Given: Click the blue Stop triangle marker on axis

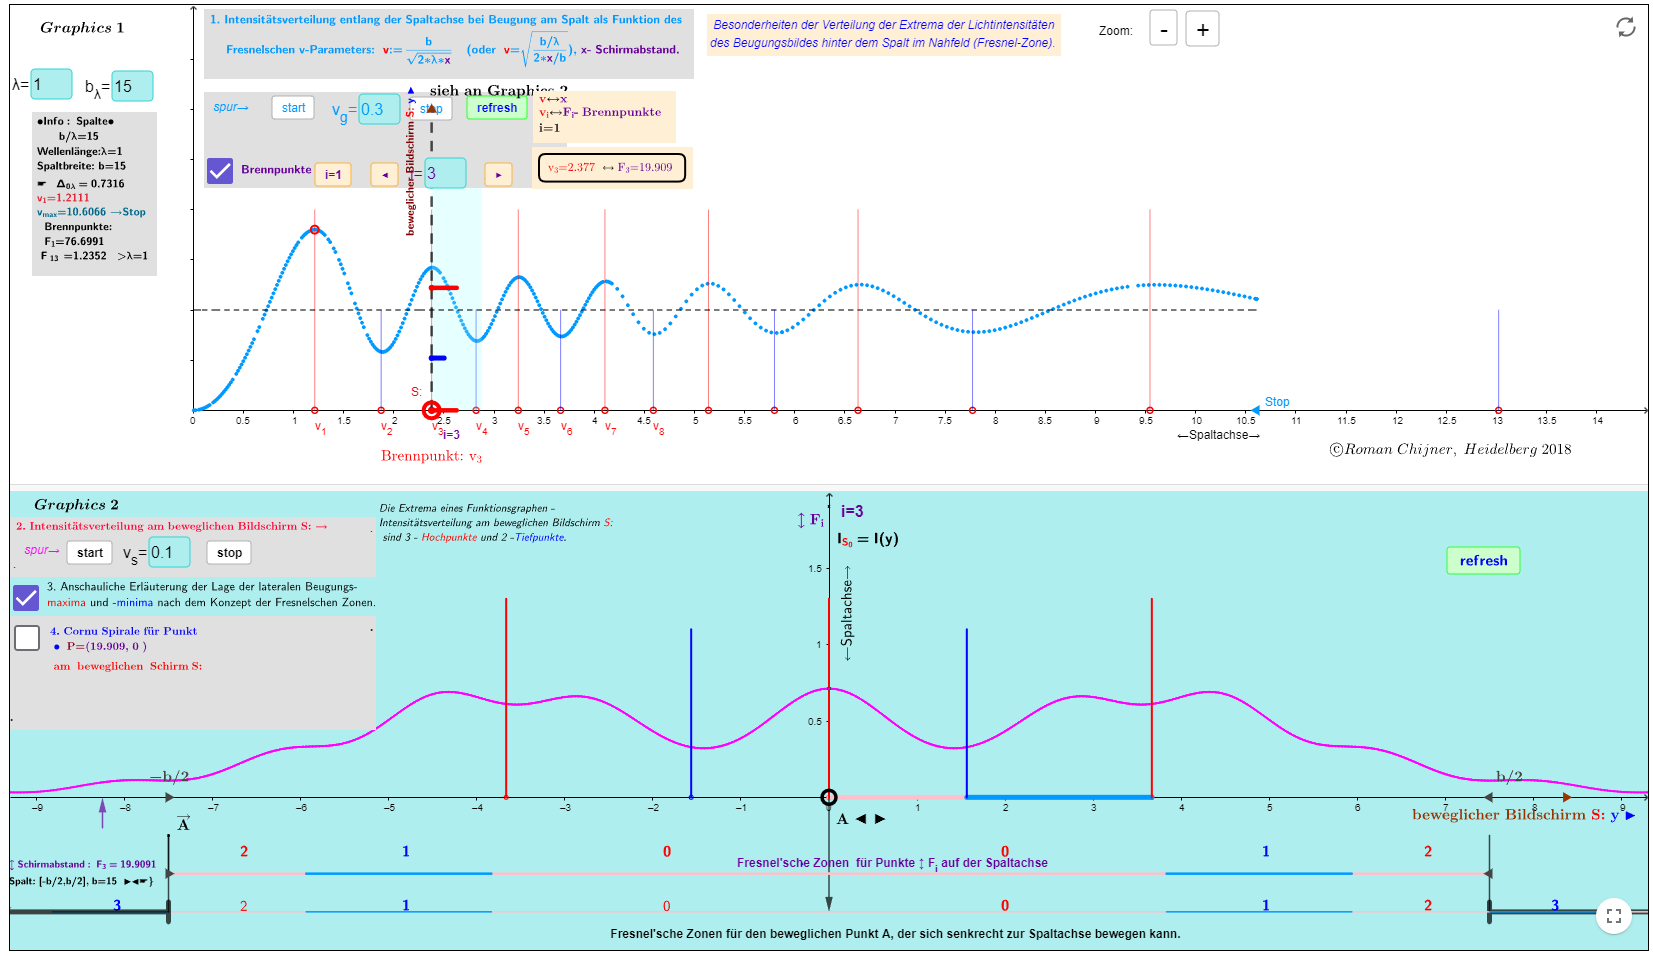Looking at the screenshot, I should coord(1256,409).
